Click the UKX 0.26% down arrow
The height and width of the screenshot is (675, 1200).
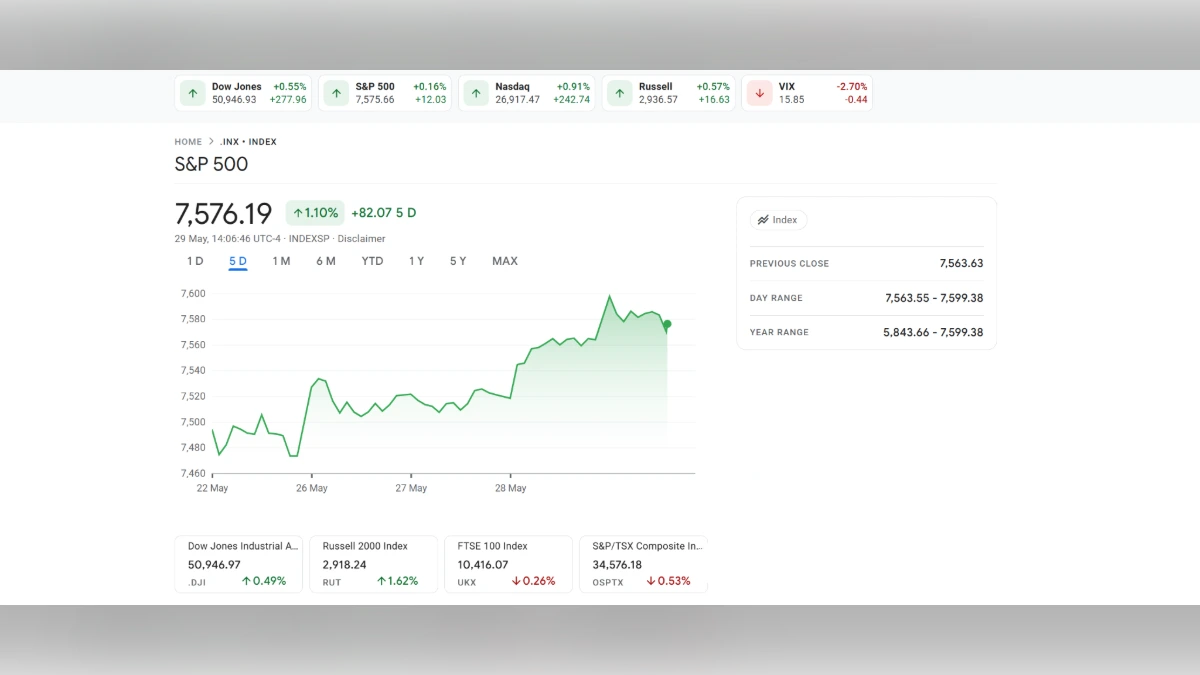[516, 581]
